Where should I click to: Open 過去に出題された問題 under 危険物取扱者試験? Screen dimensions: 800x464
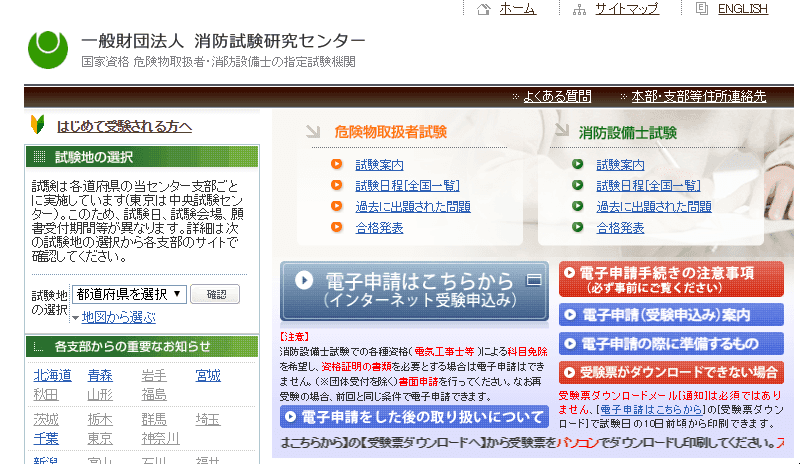pyautogui.click(x=412, y=207)
